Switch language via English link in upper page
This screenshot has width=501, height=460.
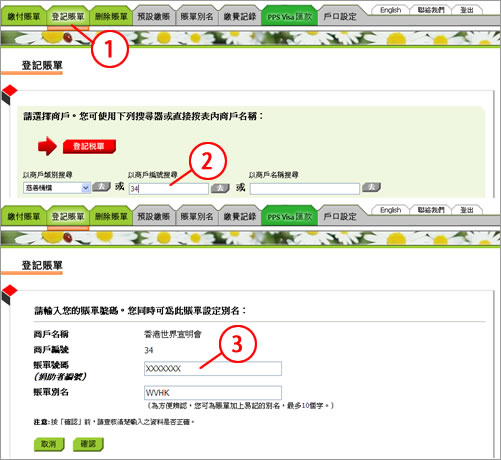pyautogui.click(x=391, y=10)
